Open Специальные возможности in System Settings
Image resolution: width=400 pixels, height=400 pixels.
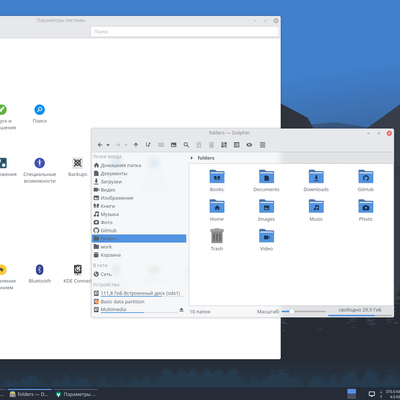(39, 171)
